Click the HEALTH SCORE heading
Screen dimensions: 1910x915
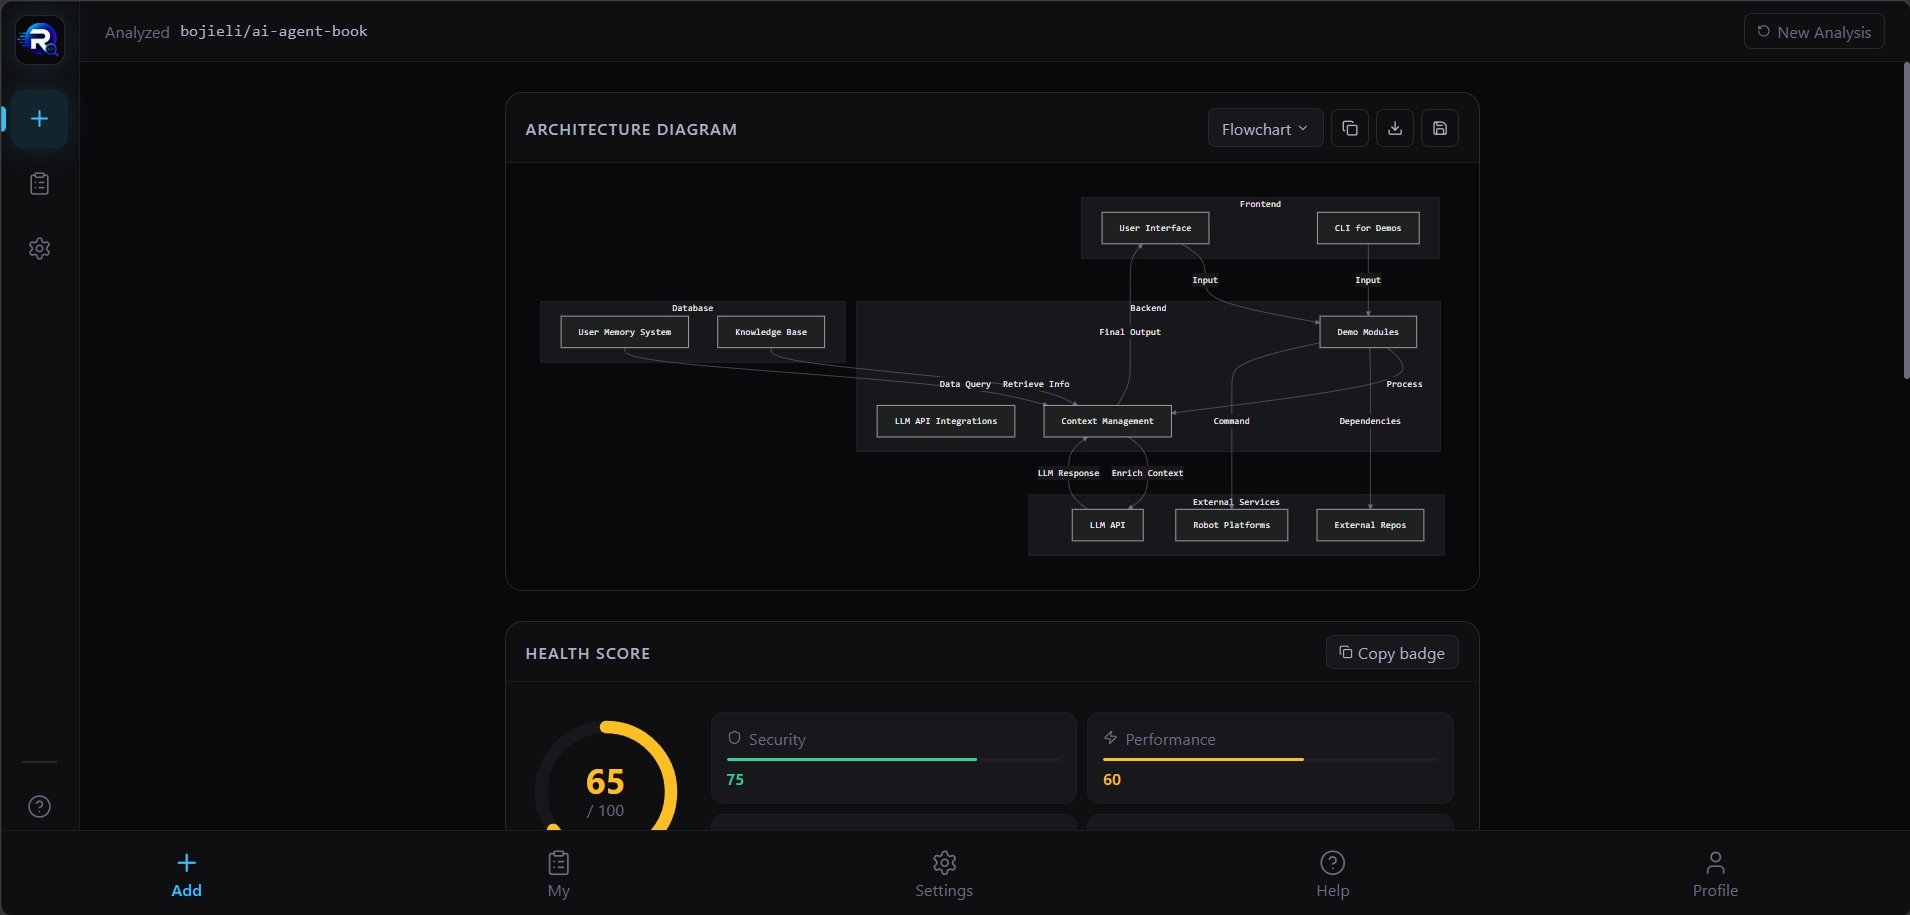588,653
